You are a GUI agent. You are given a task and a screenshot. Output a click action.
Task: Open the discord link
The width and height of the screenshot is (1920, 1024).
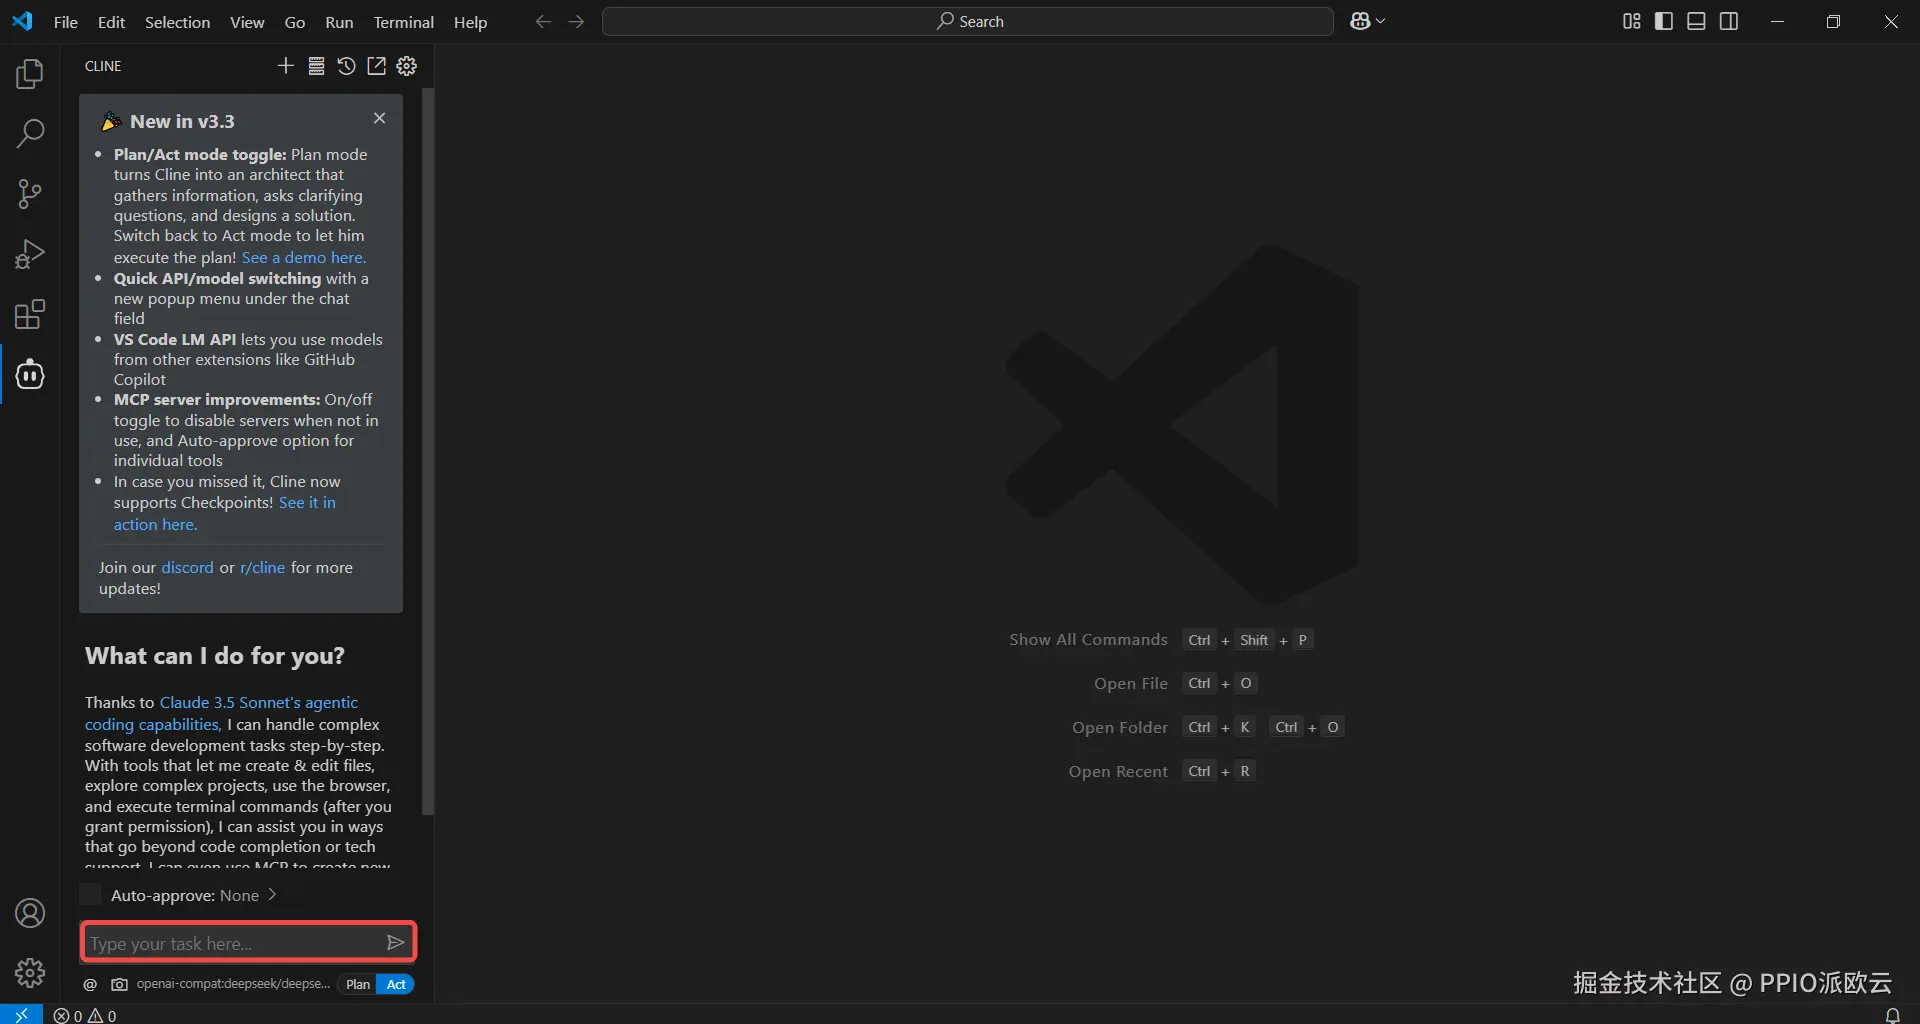(x=188, y=567)
